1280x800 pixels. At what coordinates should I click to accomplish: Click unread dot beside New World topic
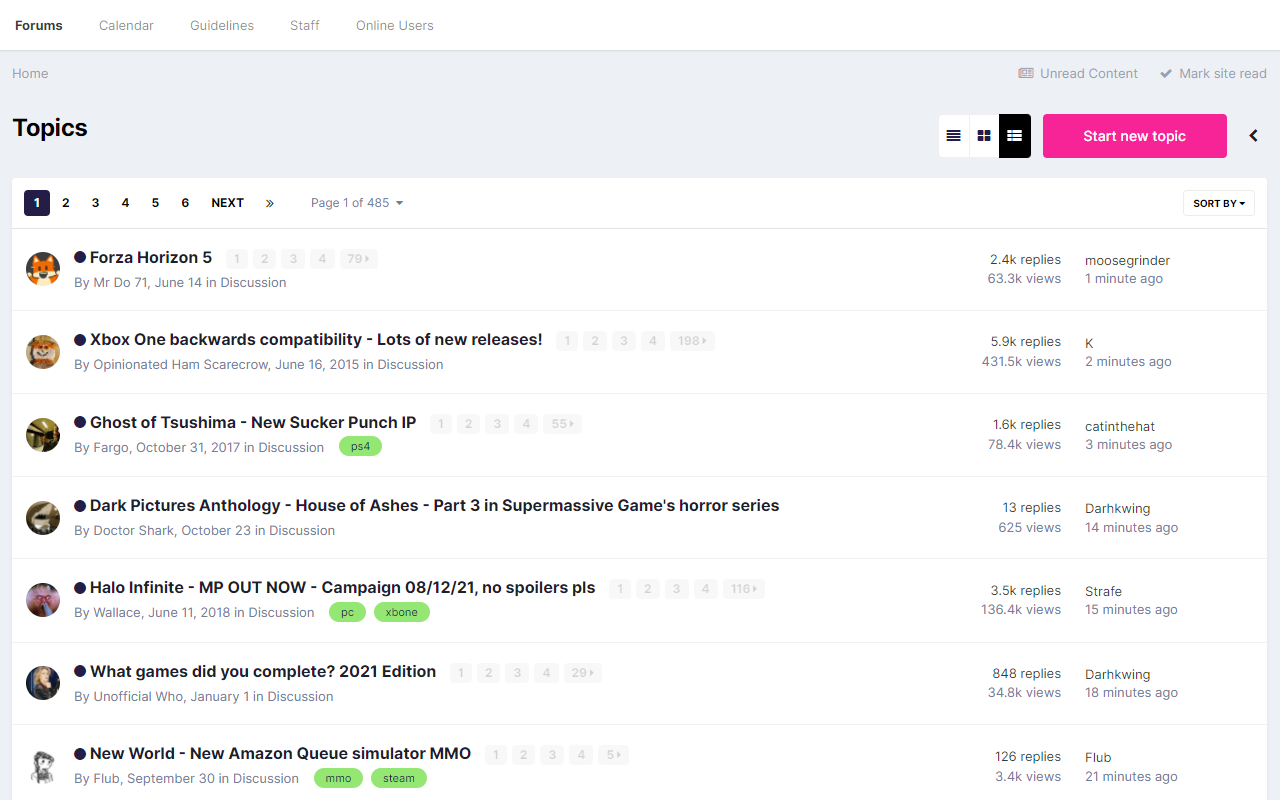[x=80, y=754]
